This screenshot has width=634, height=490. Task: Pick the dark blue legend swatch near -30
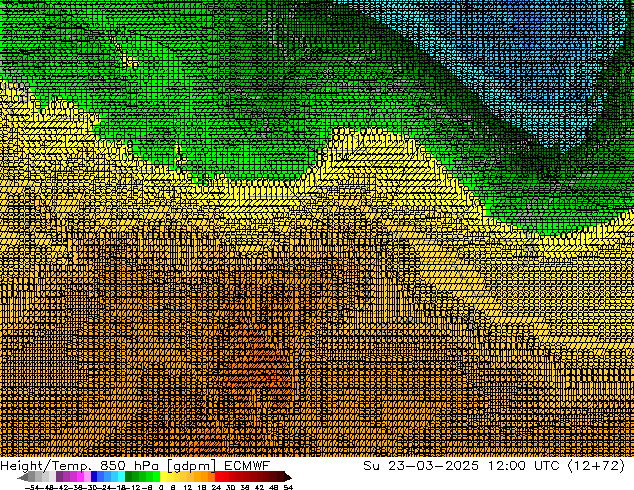tap(94, 476)
